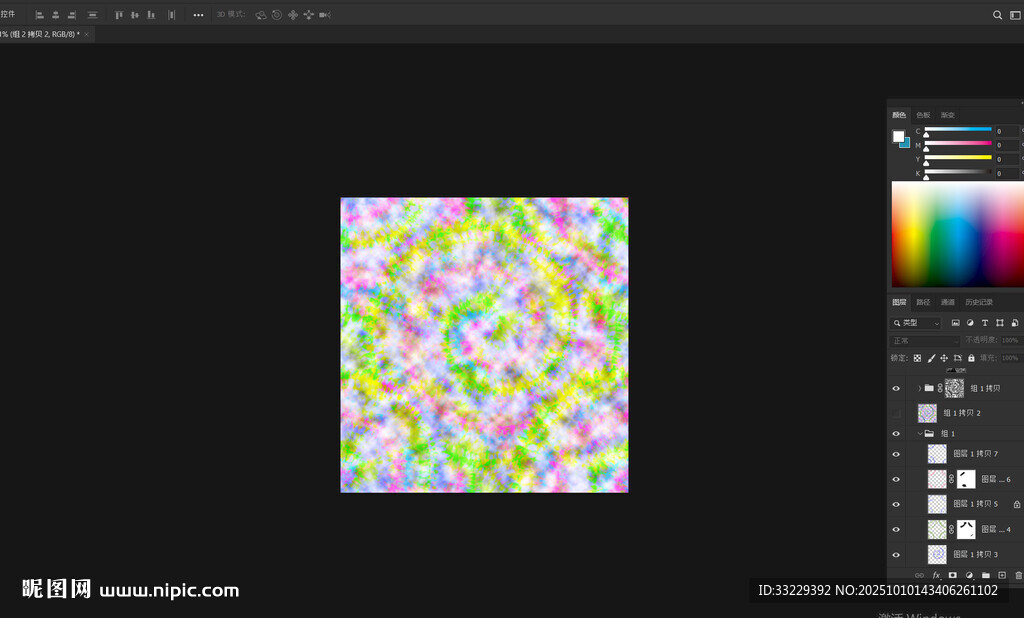
Task: Switch to the 色板 tab
Action: click(x=923, y=115)
